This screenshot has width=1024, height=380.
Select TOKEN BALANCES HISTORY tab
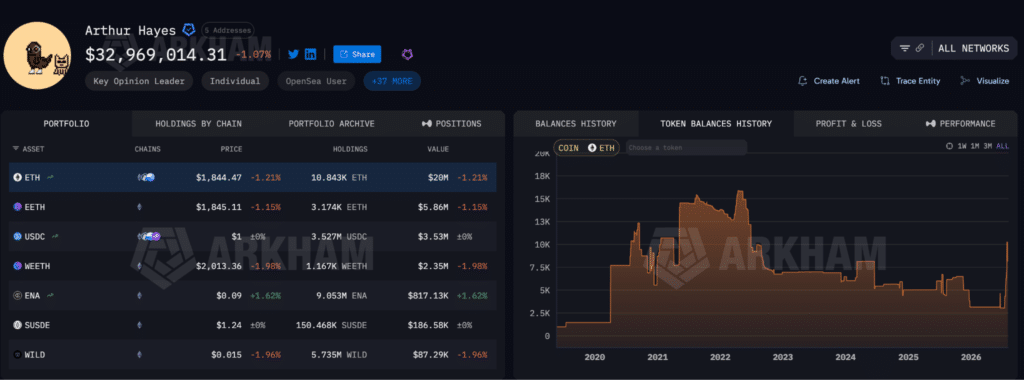click(716, 123)
